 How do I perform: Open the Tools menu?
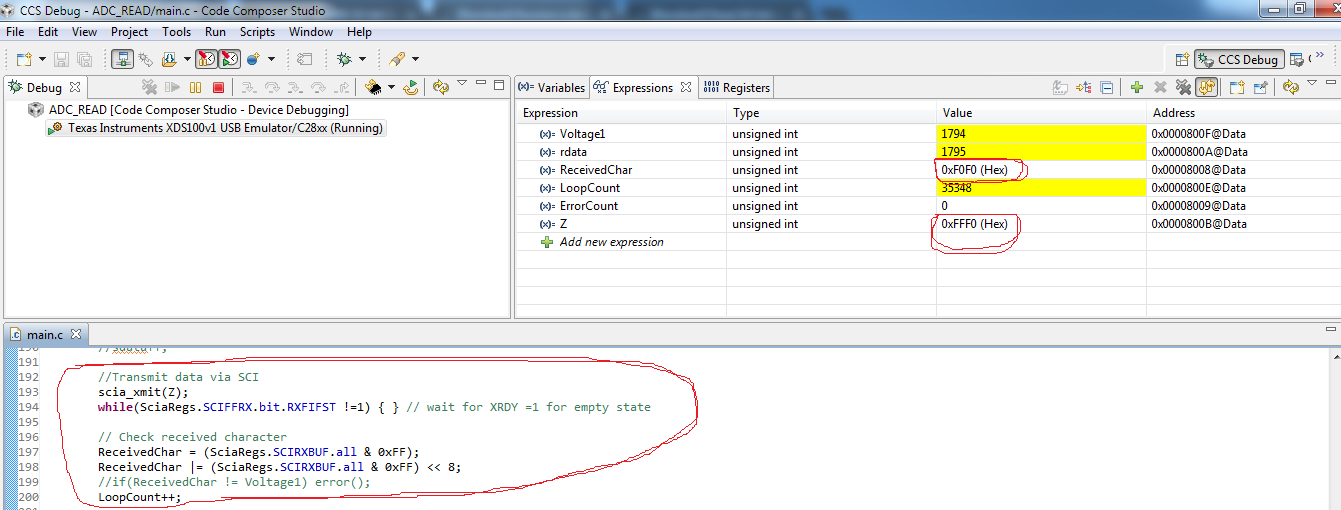tap(176, 31)
